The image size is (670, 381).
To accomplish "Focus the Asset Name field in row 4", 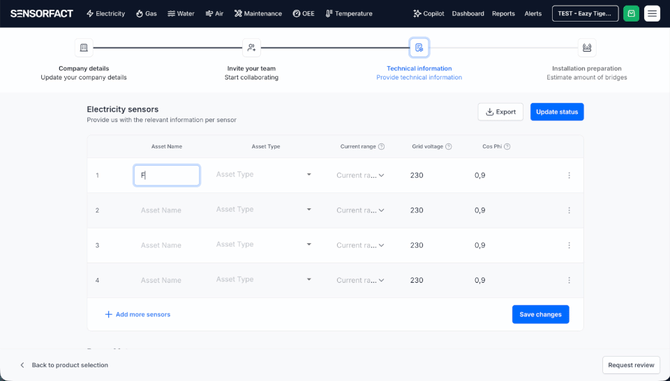I will [167, 280].
